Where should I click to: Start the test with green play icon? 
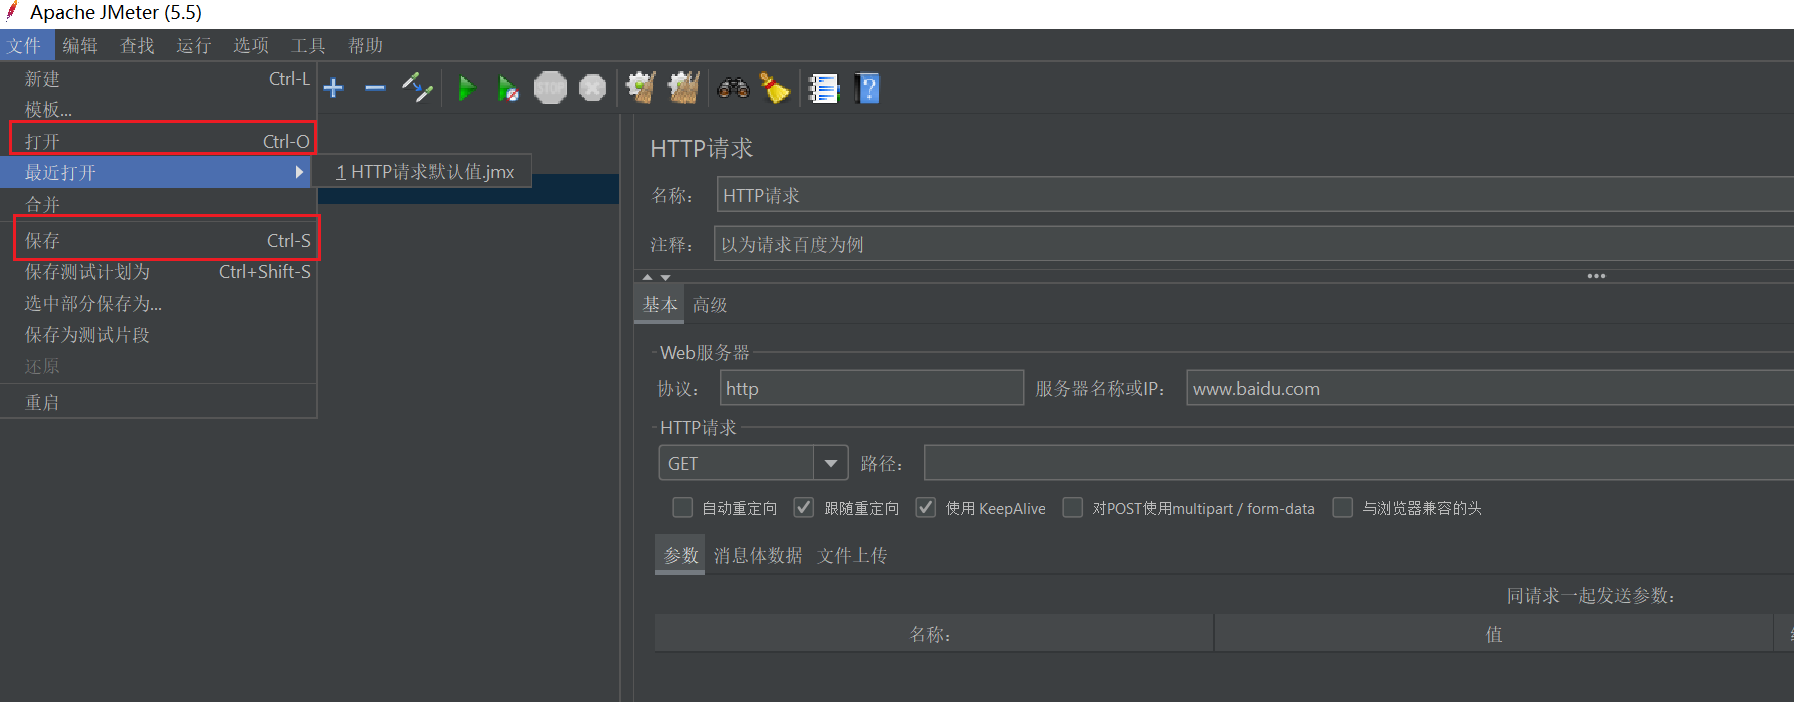pos(466,88)
